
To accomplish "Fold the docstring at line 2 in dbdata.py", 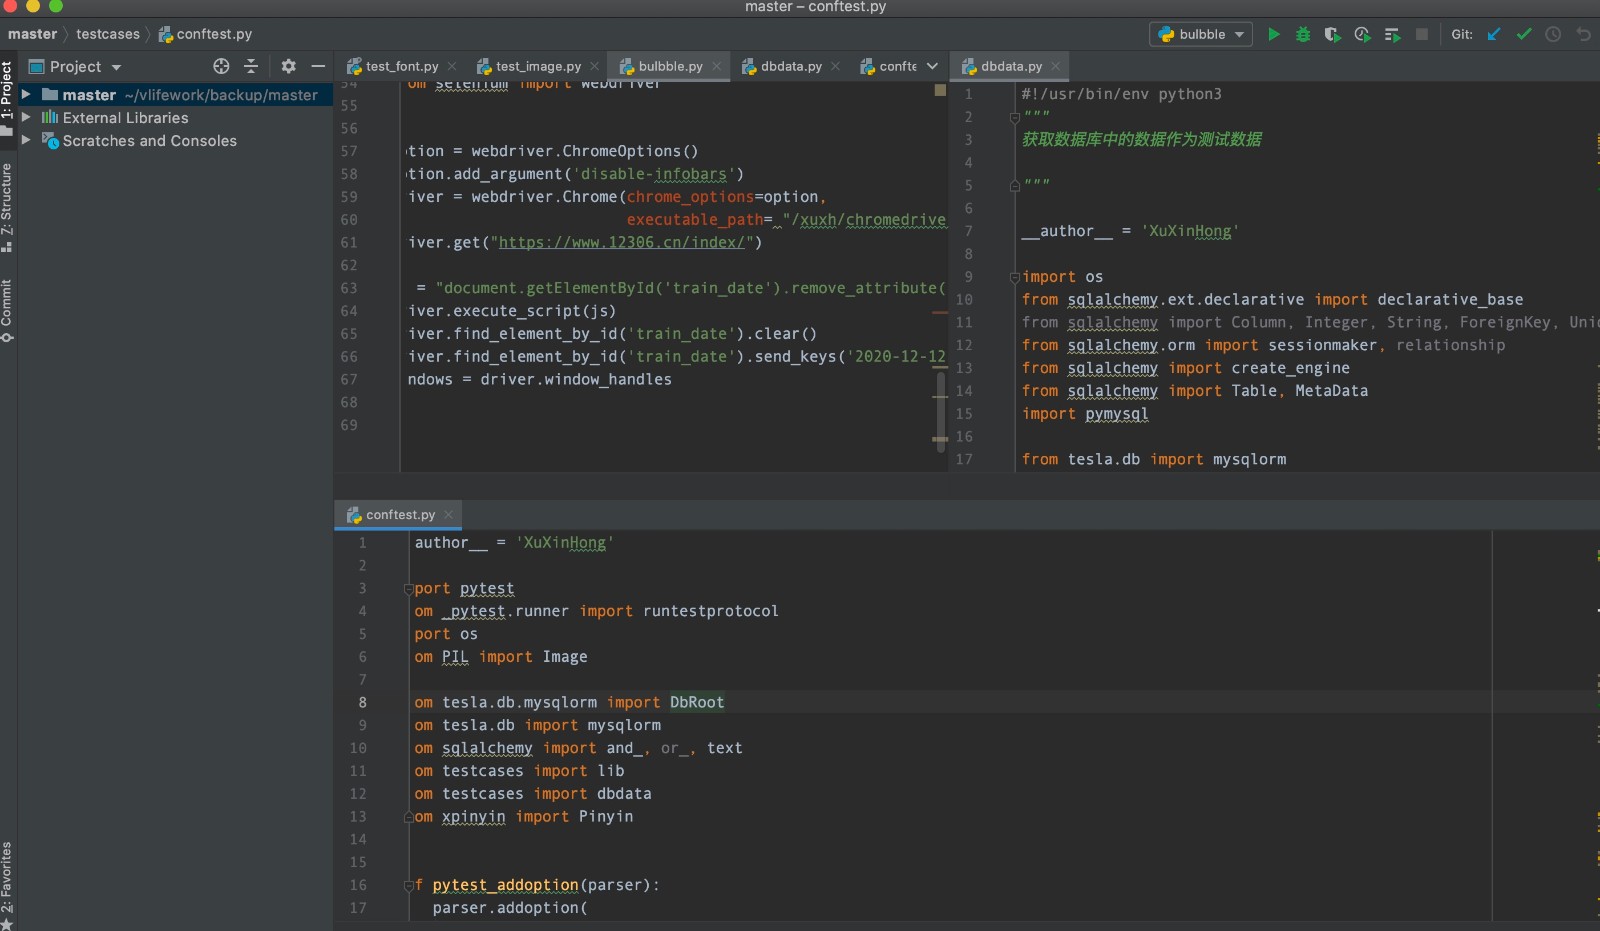I will tap(1014, 117).
